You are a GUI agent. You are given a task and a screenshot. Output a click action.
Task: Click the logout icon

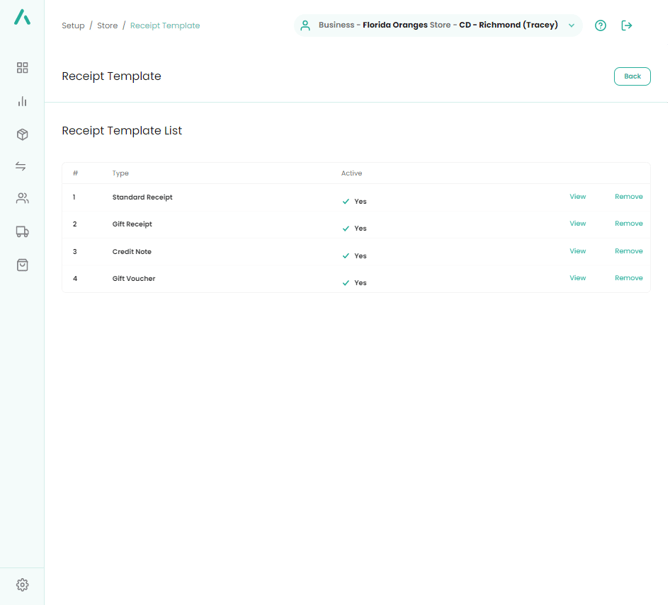point(627,26)
